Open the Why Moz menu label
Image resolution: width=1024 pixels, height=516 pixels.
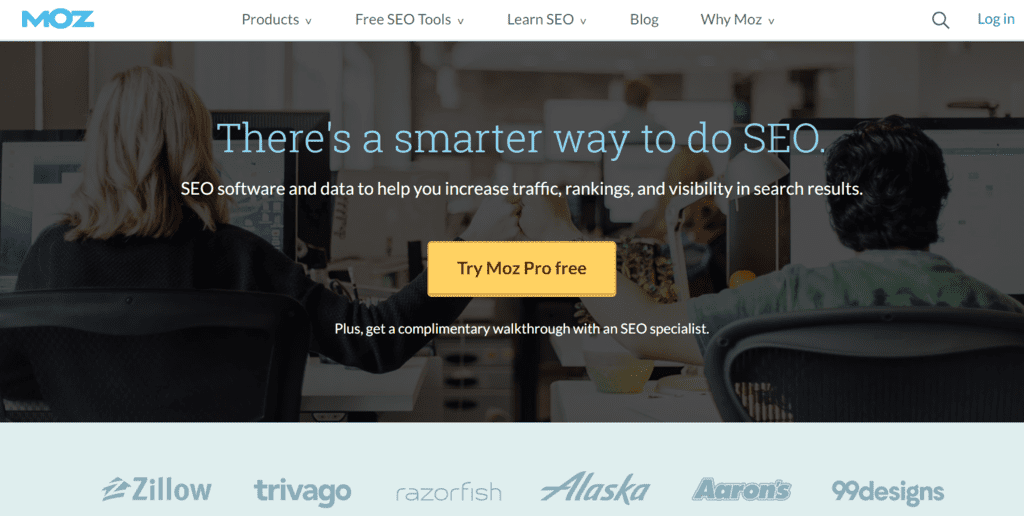click(x=731, y=20)
